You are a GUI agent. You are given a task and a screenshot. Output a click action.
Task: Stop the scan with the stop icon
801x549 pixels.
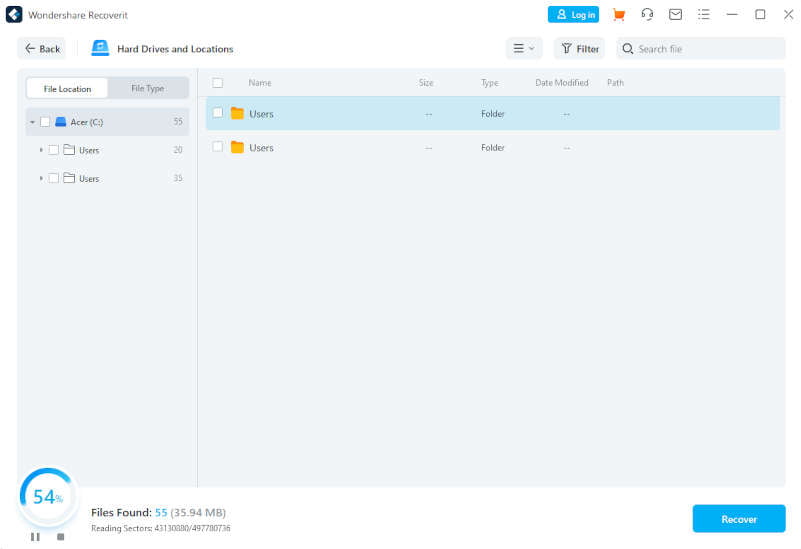60,537
